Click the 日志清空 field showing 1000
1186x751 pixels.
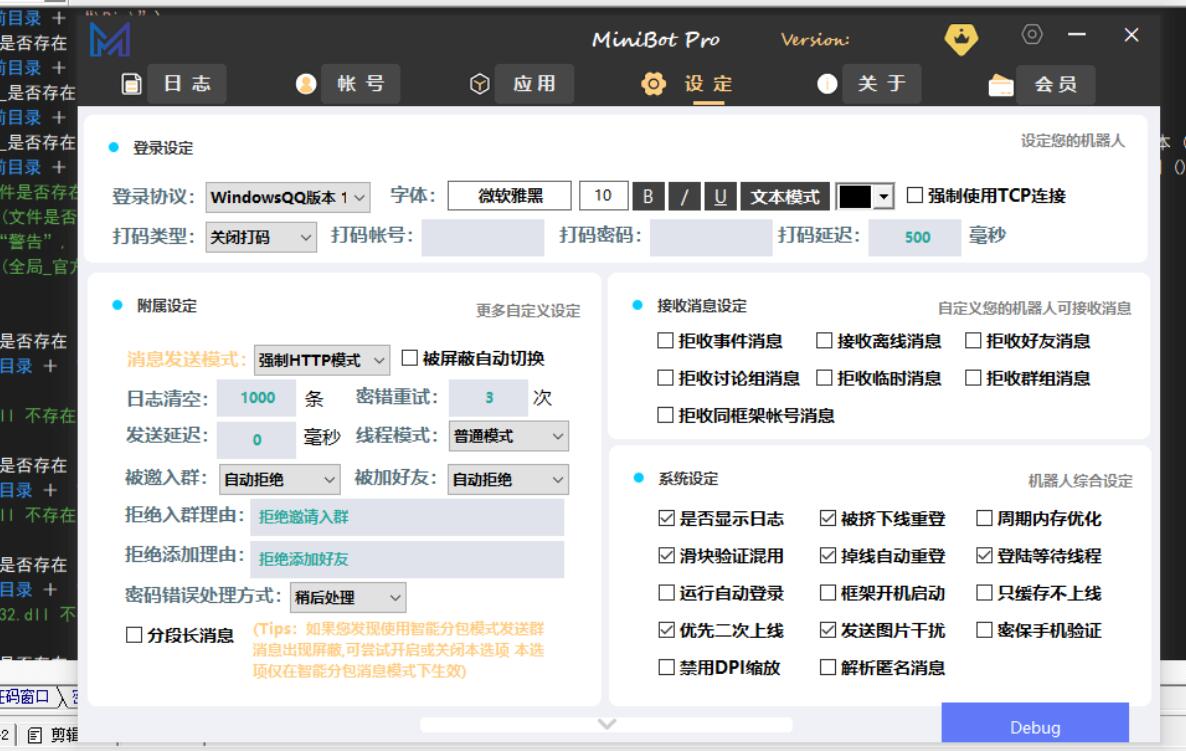pyautogui.click(x=256, y=398)
